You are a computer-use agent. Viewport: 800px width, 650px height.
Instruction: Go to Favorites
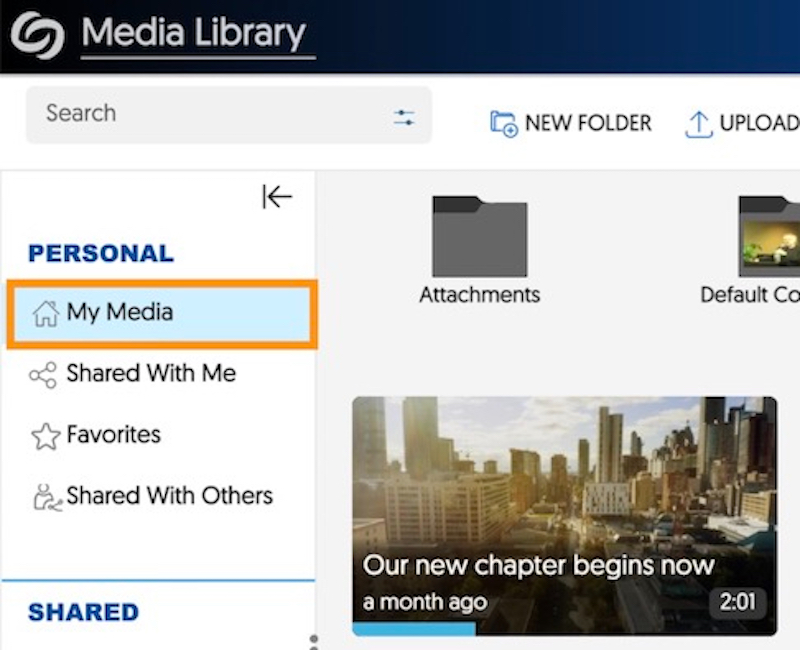(113, 435)
